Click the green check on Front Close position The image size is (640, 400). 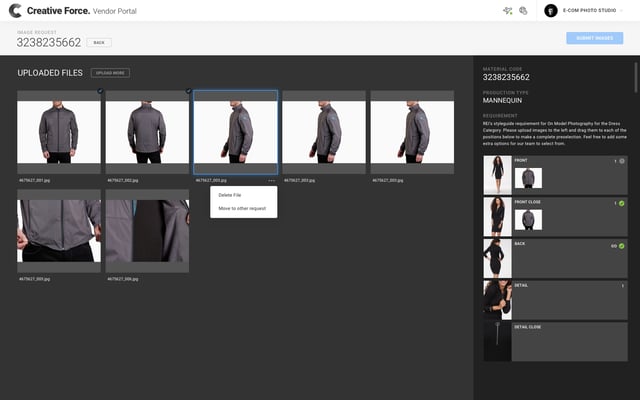click(622, 204)
